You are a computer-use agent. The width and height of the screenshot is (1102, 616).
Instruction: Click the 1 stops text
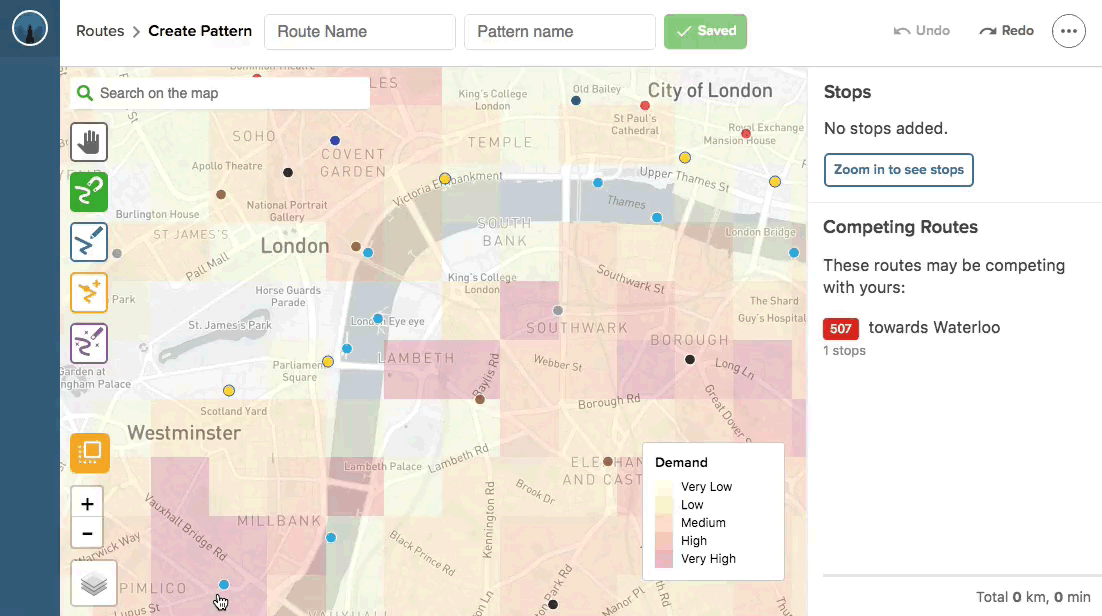point(844,350)
